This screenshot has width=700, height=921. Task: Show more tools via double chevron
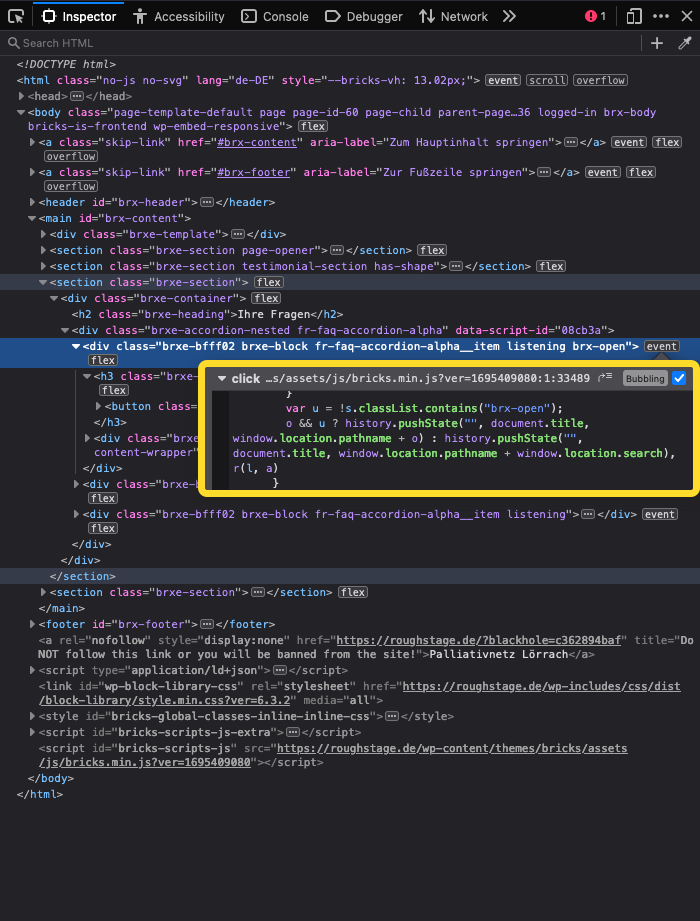[x=509, y=16]
